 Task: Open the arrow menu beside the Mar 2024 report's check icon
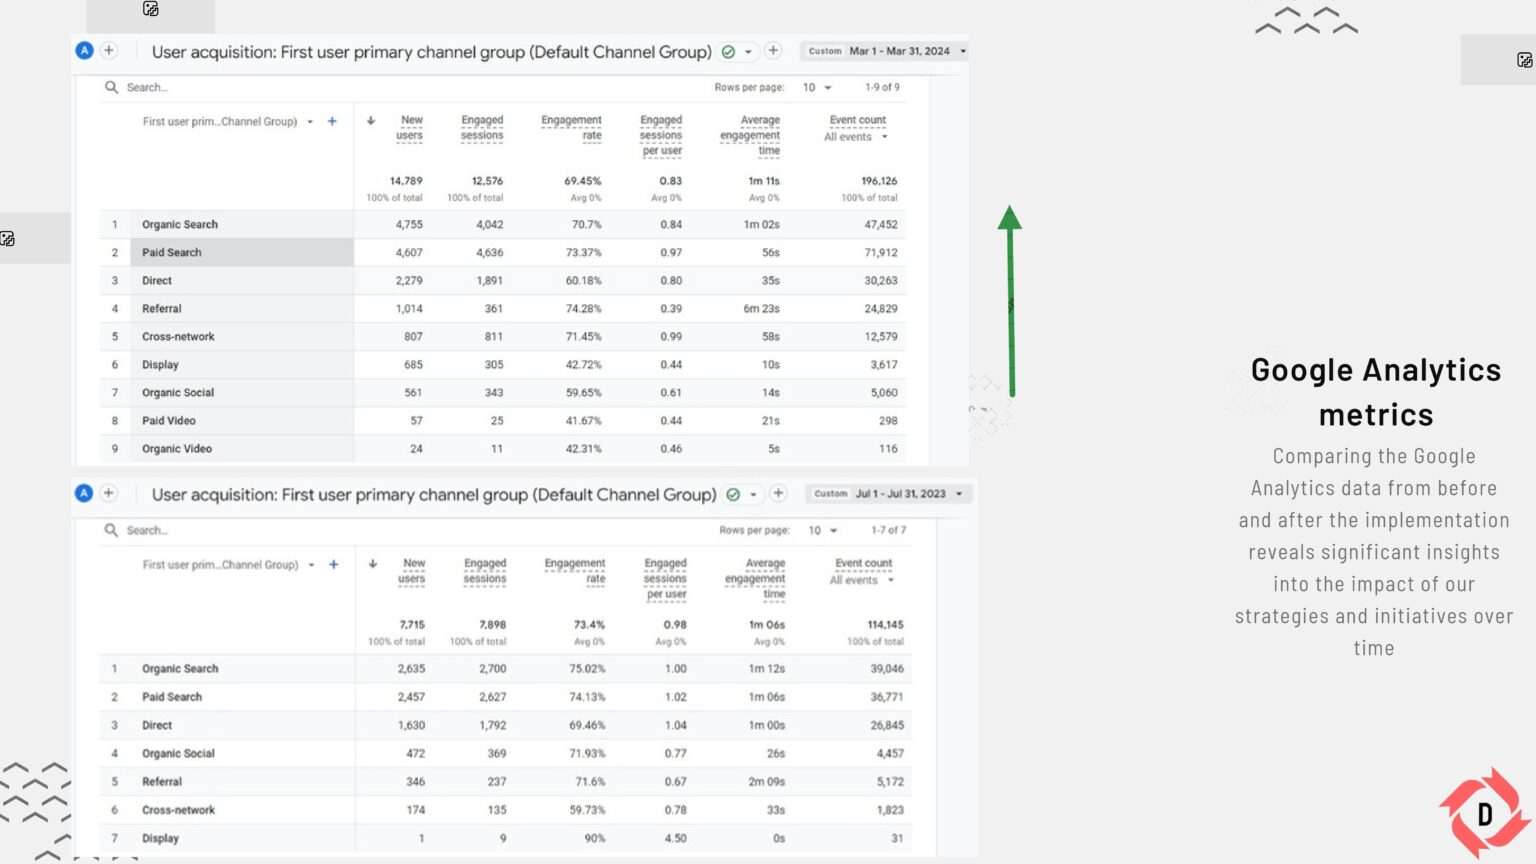click(748, 52)
